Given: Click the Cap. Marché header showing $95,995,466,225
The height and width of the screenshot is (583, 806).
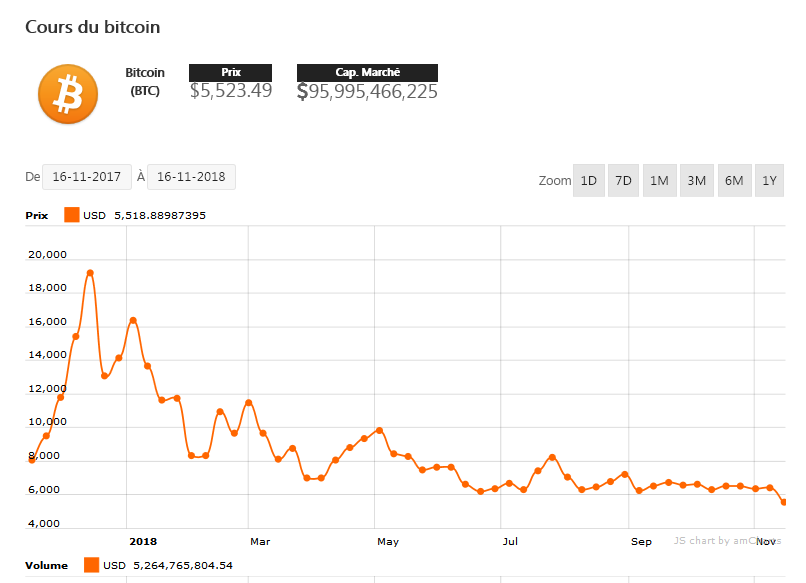Looking at the screenshot, I should tap(367, 73).
